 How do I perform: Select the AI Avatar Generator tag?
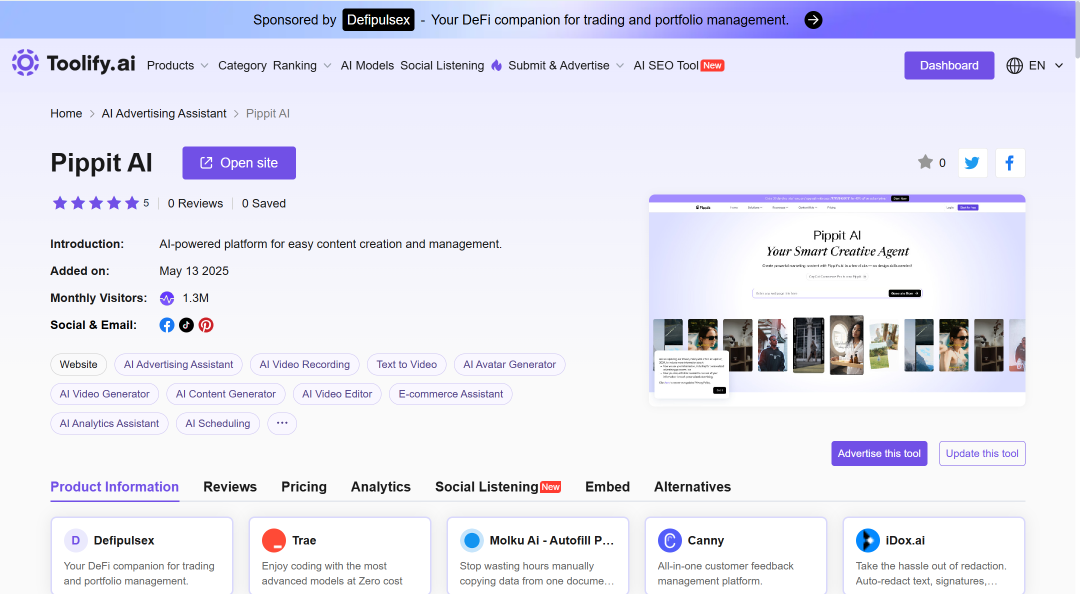click(x=510, y=365)
